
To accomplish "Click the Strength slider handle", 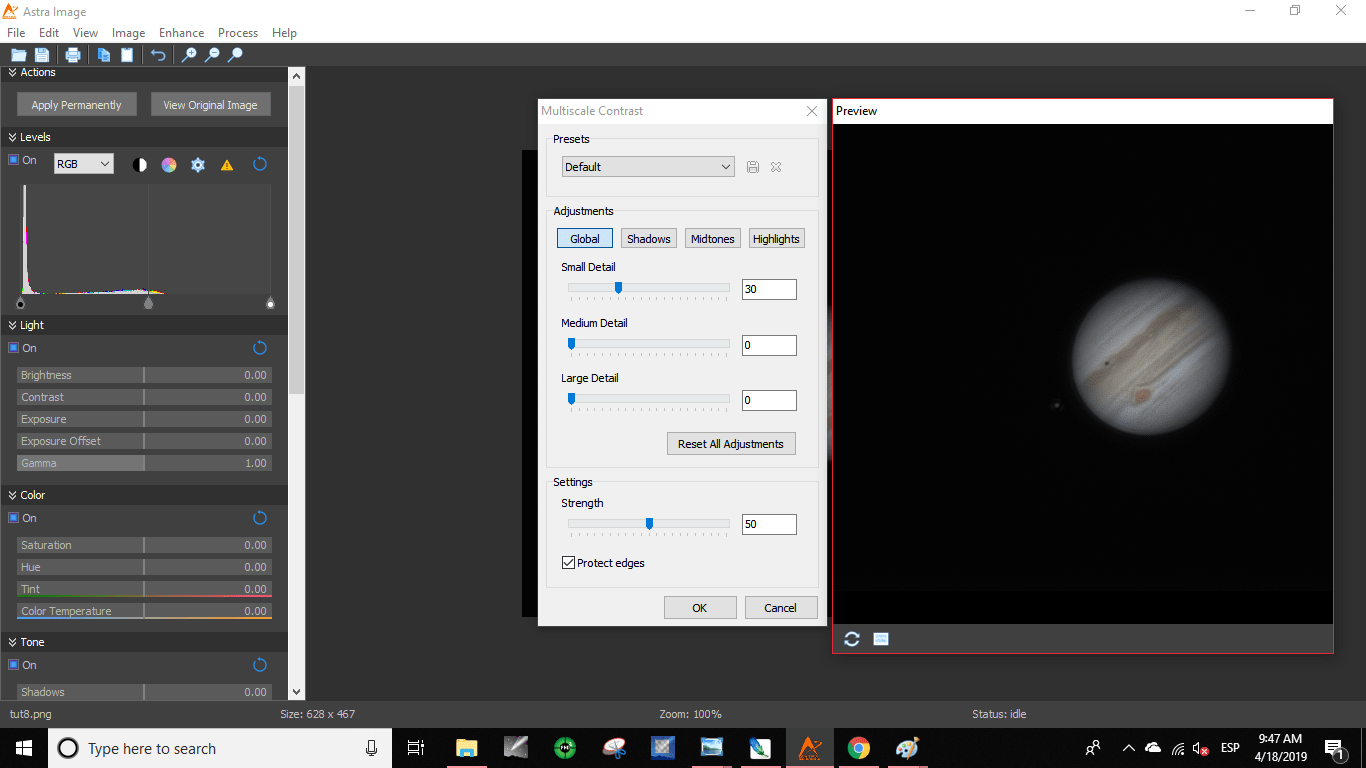I will coord(649,523).
